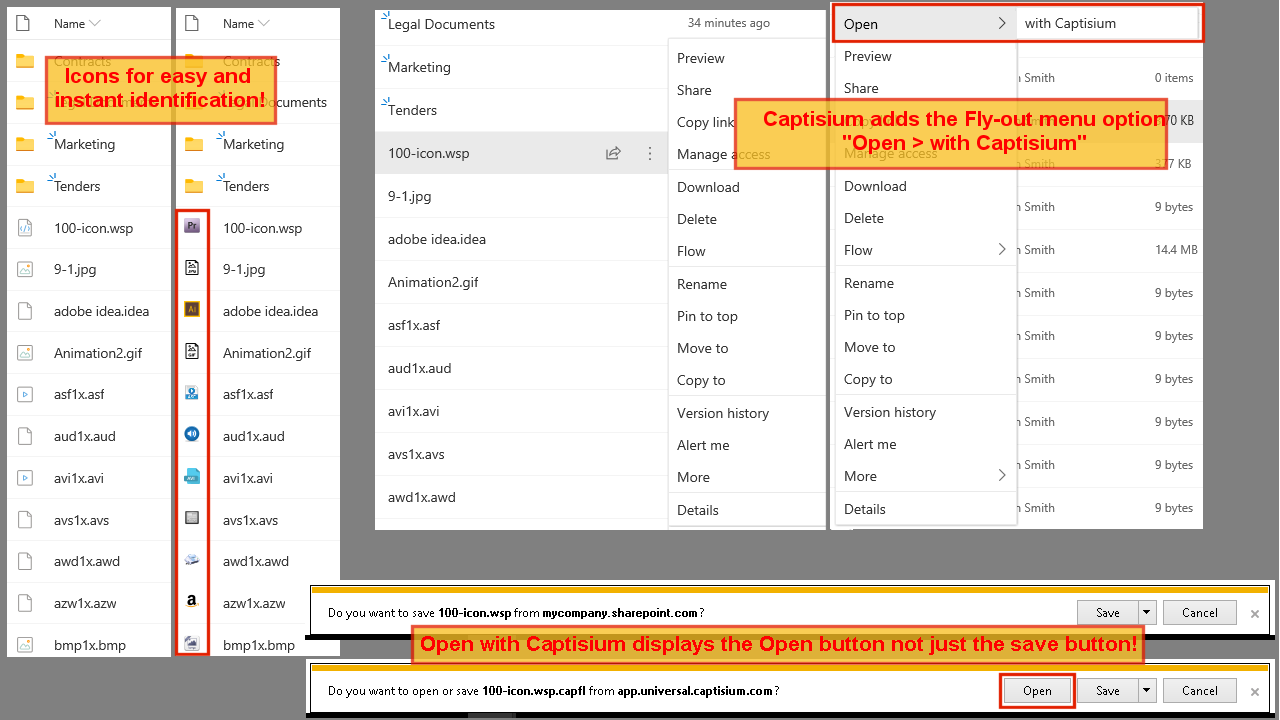Click the share icon on the highlighted 100-icon.wsp row
This screenshot has width=1280, height=720.
pyautogui.click(x=613, y=153)
